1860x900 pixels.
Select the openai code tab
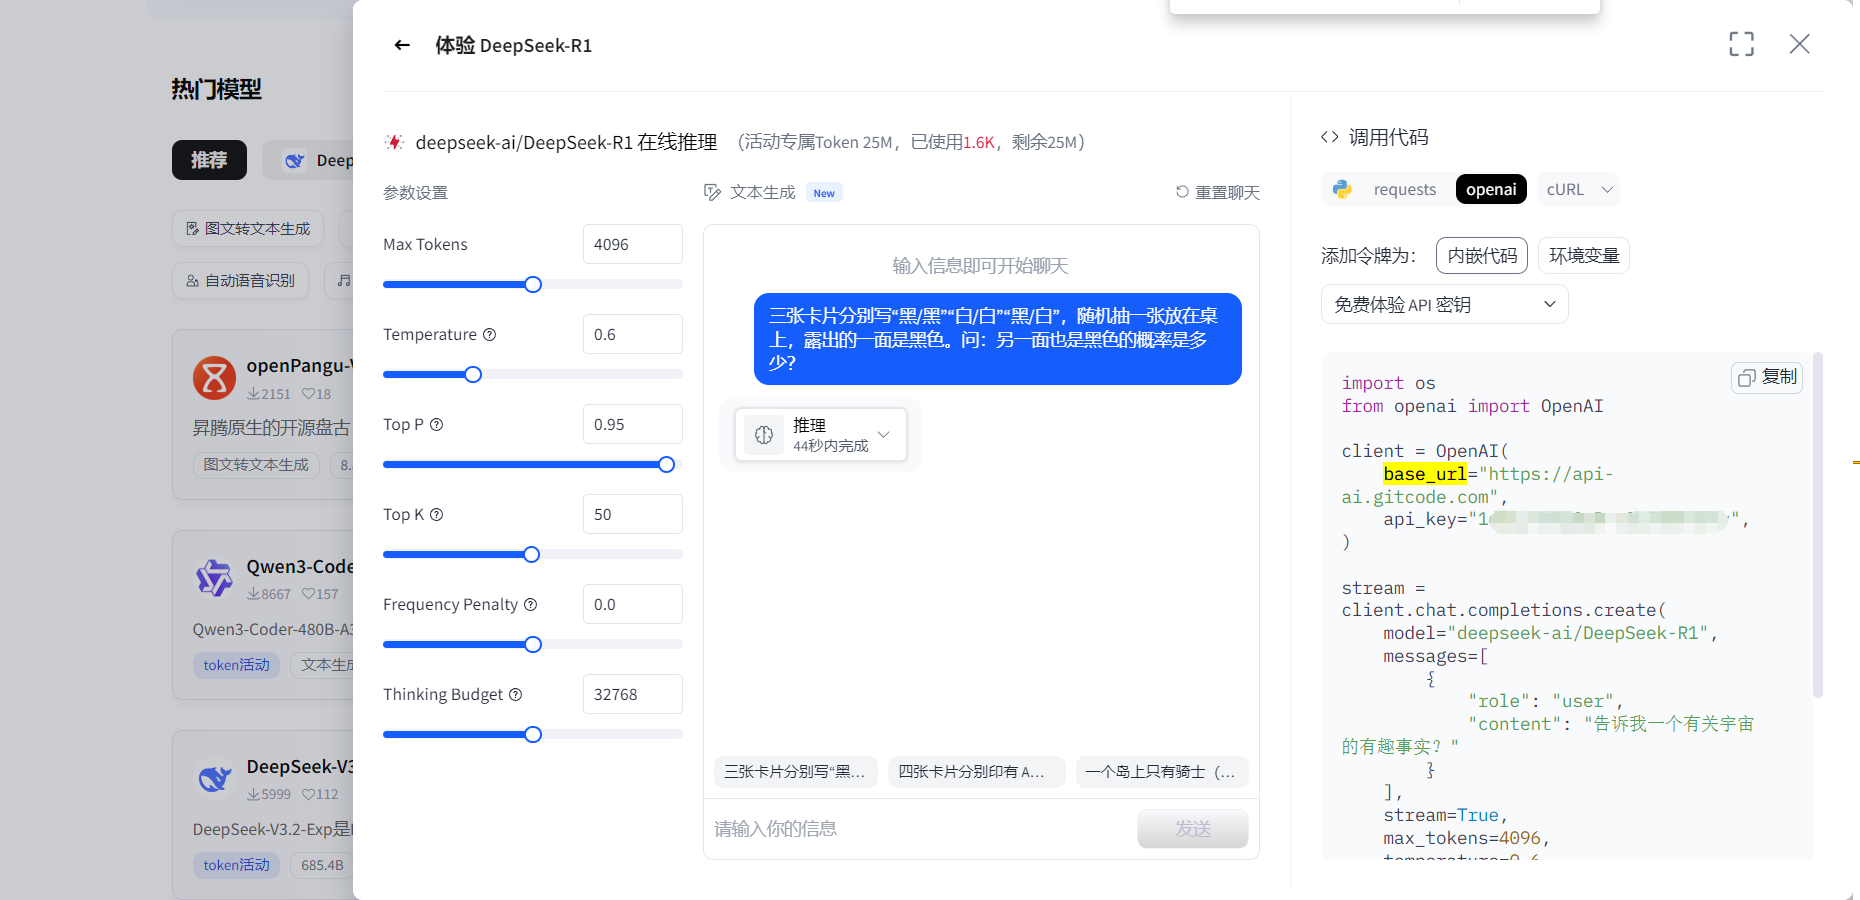1491,189
